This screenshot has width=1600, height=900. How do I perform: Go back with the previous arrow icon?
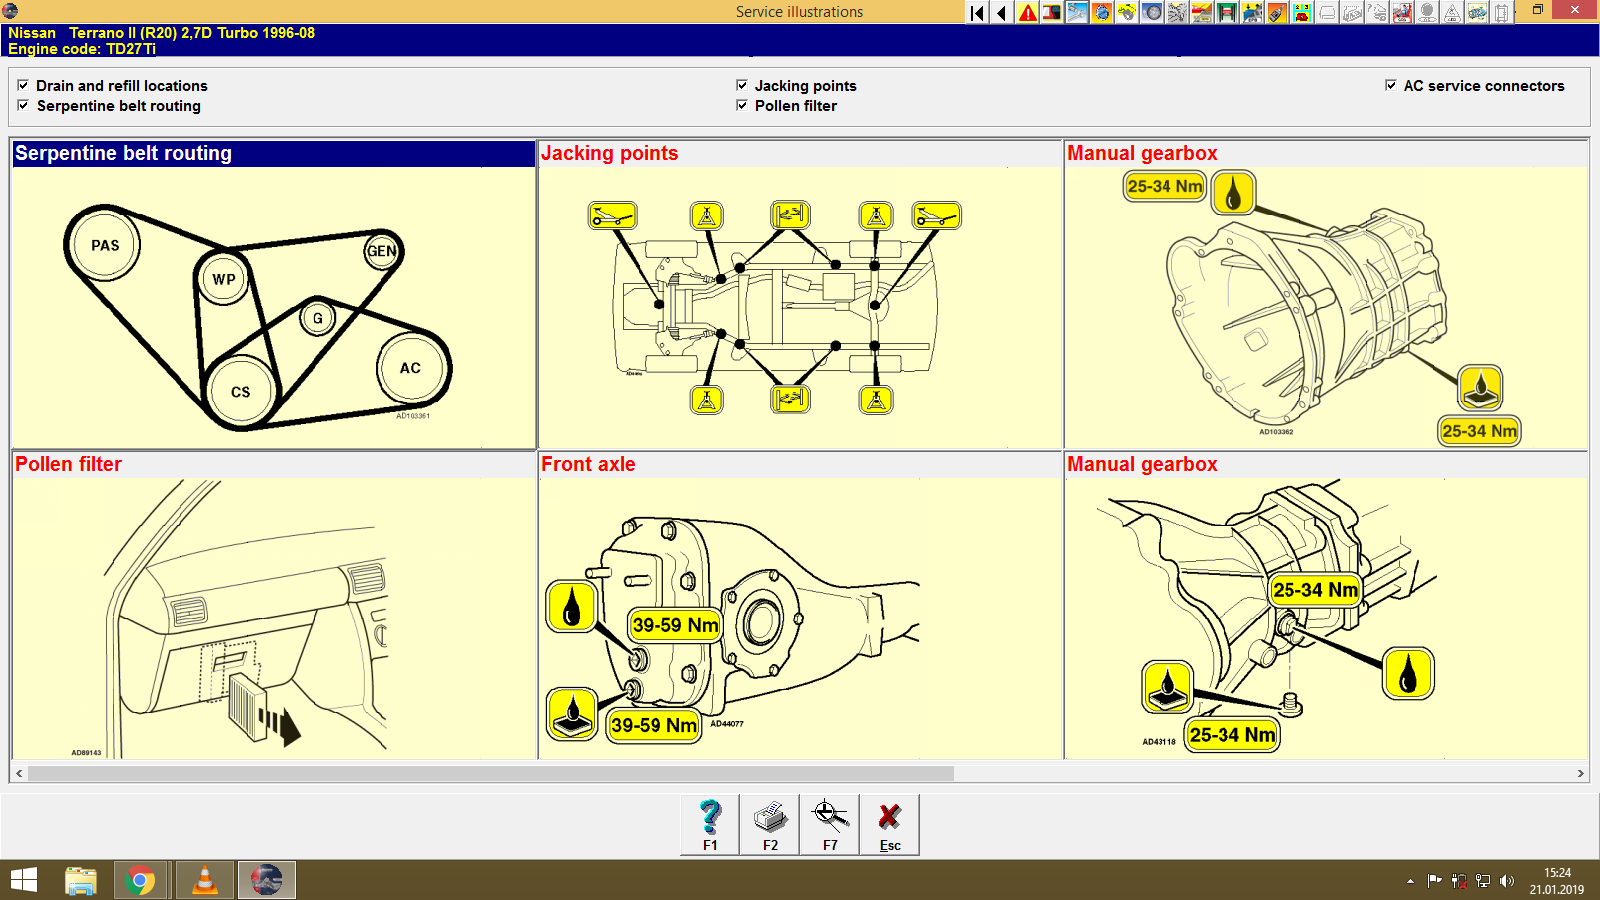click(1002, 12)
